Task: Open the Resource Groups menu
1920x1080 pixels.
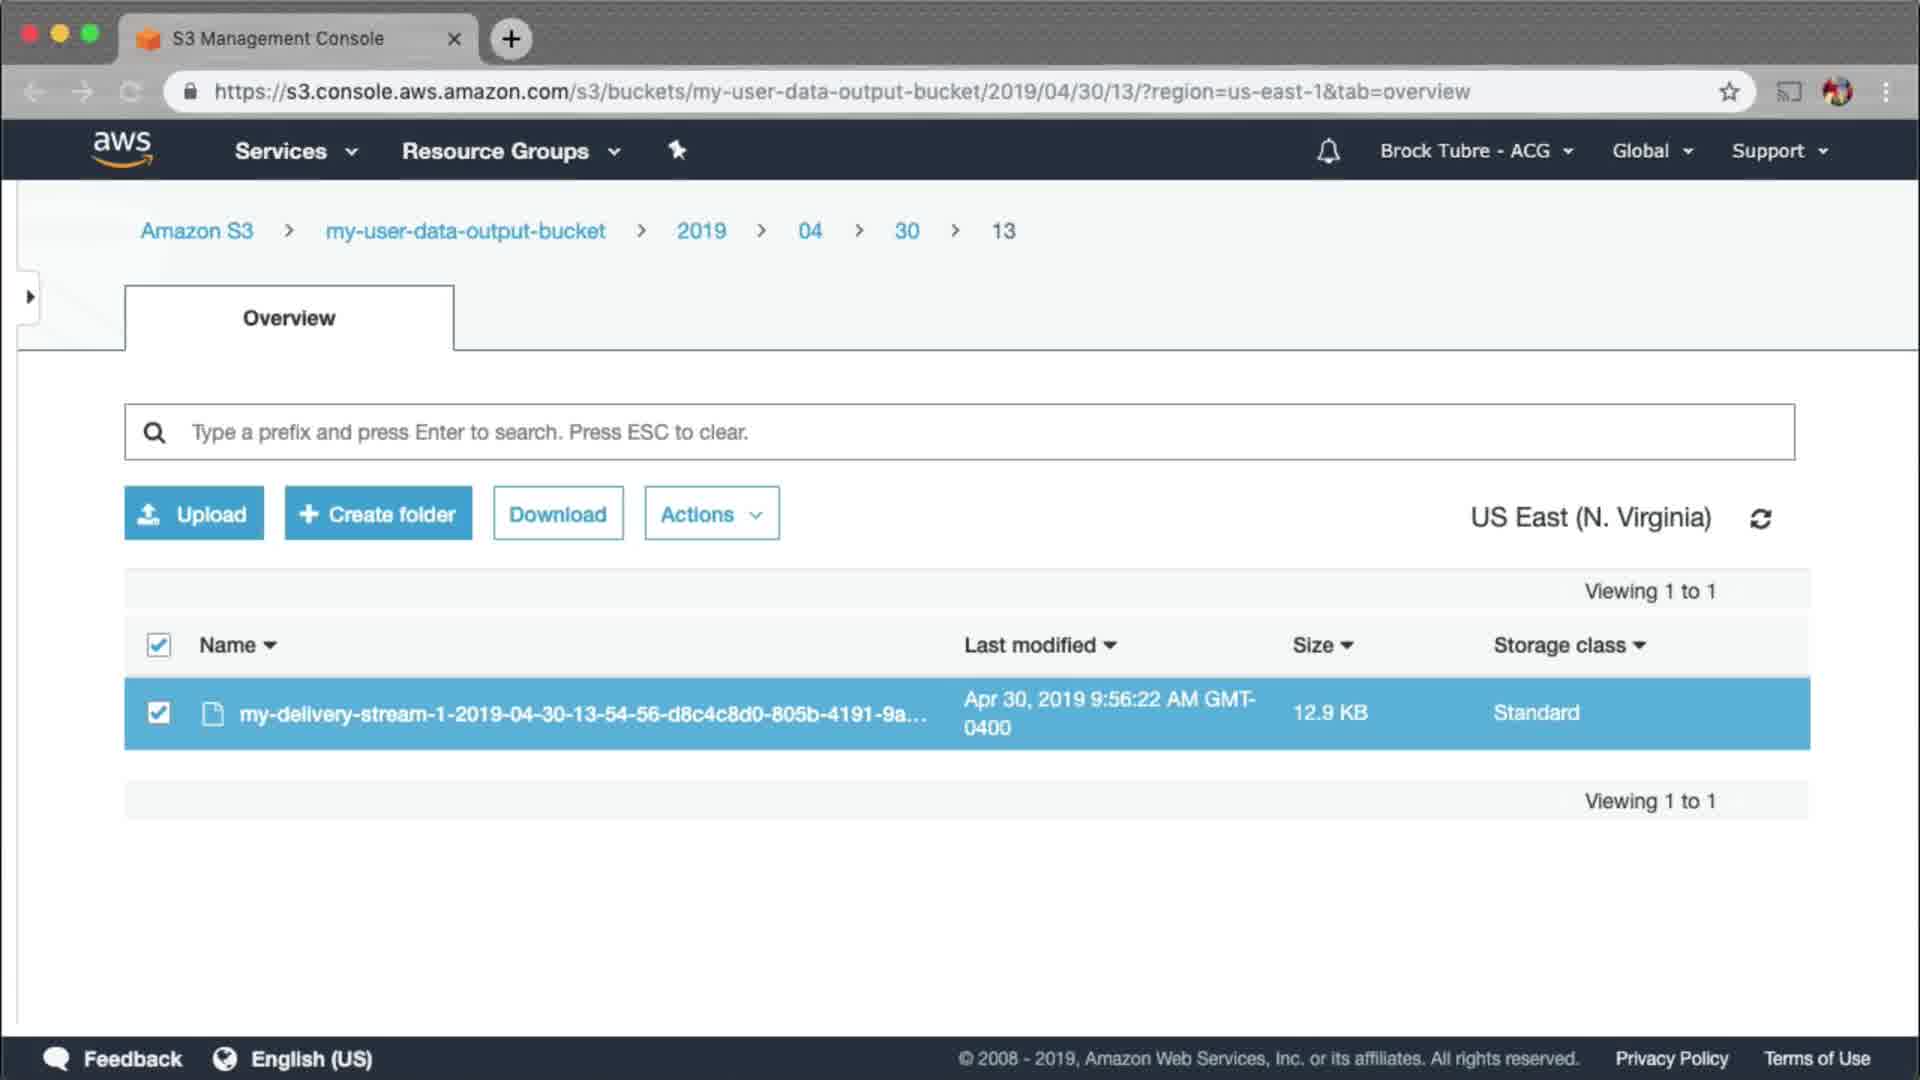Action: point(510,151)
